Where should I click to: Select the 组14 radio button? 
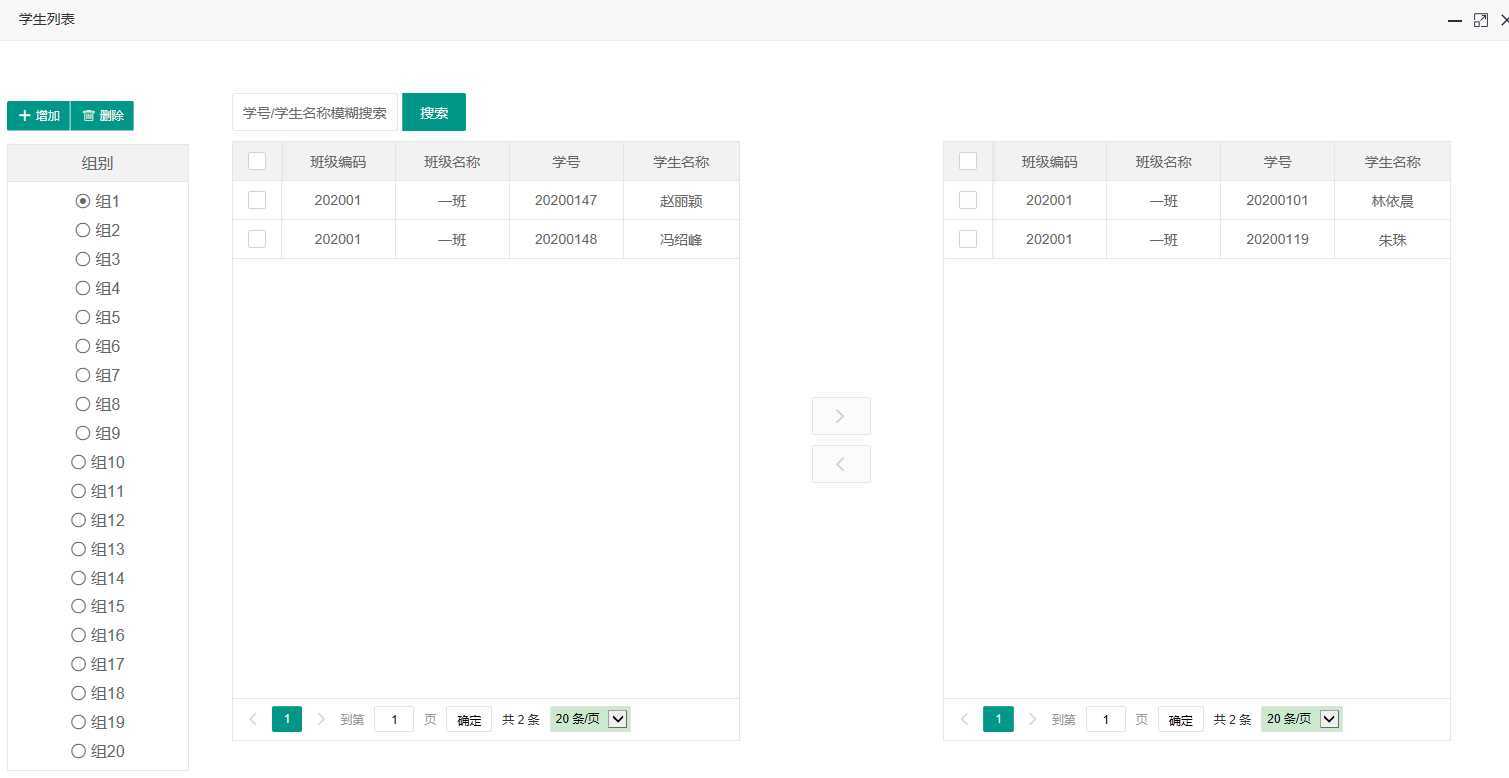(x=79, y=578)
